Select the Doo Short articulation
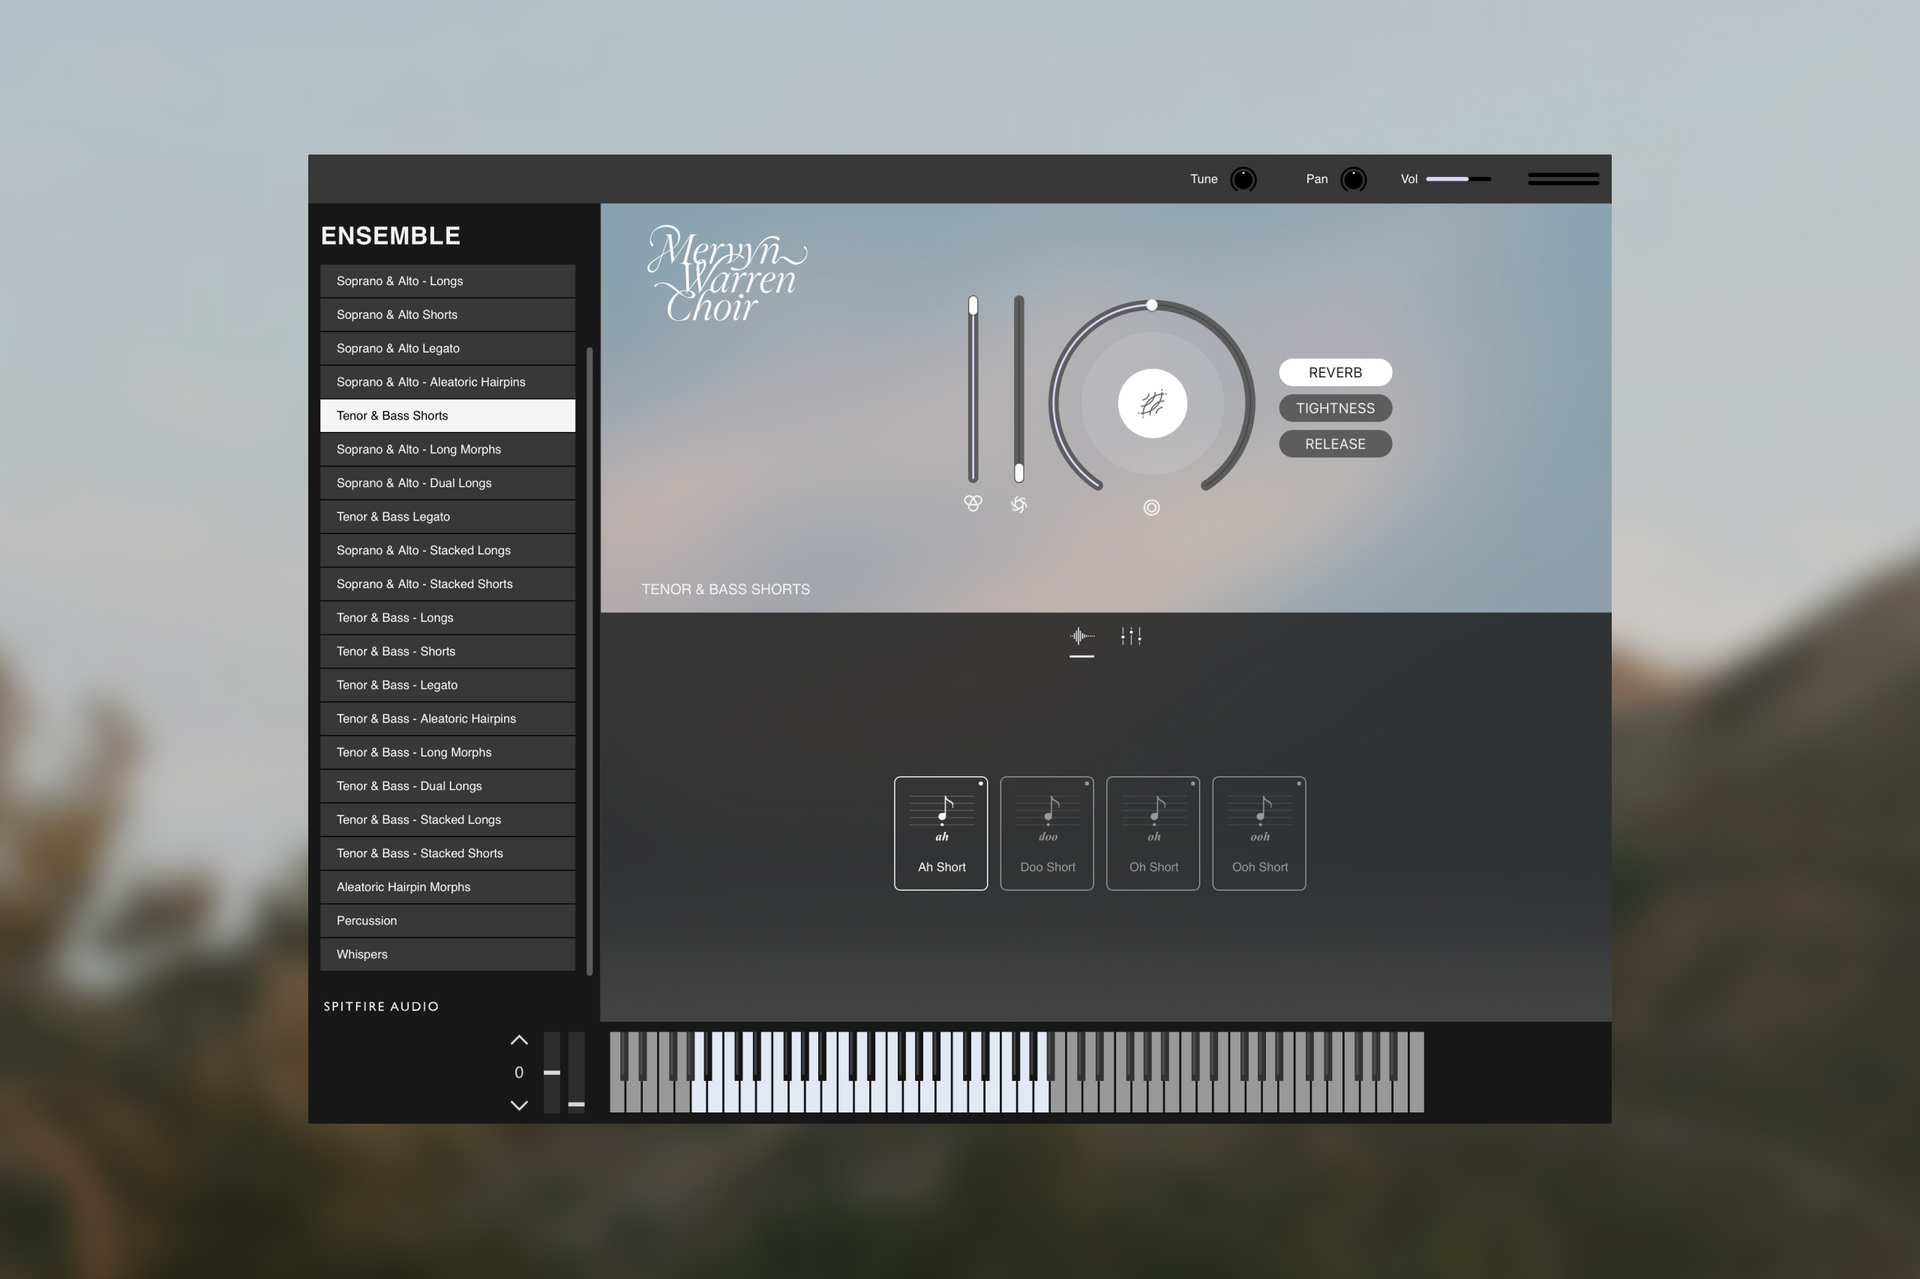 1047,833
